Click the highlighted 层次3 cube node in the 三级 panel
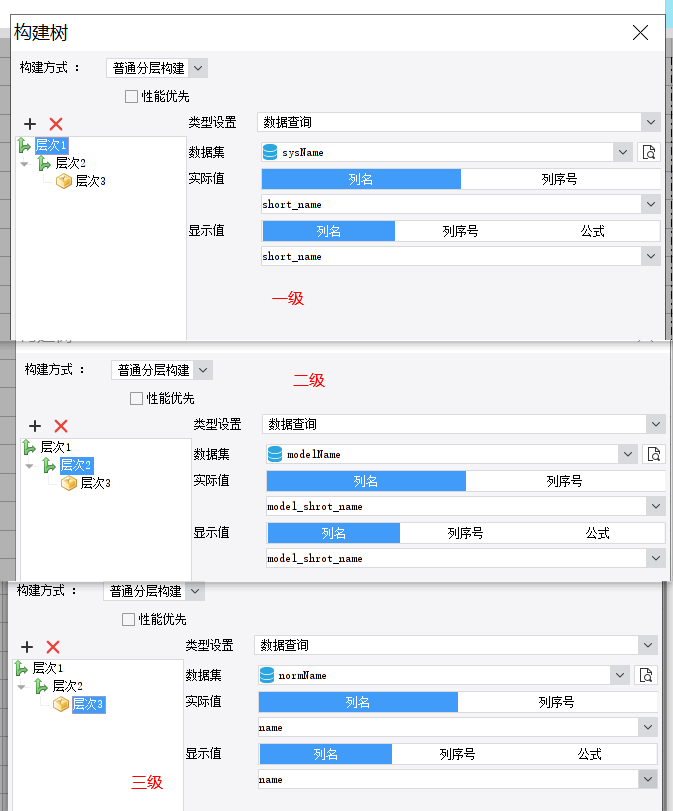 tap(87, 704)
